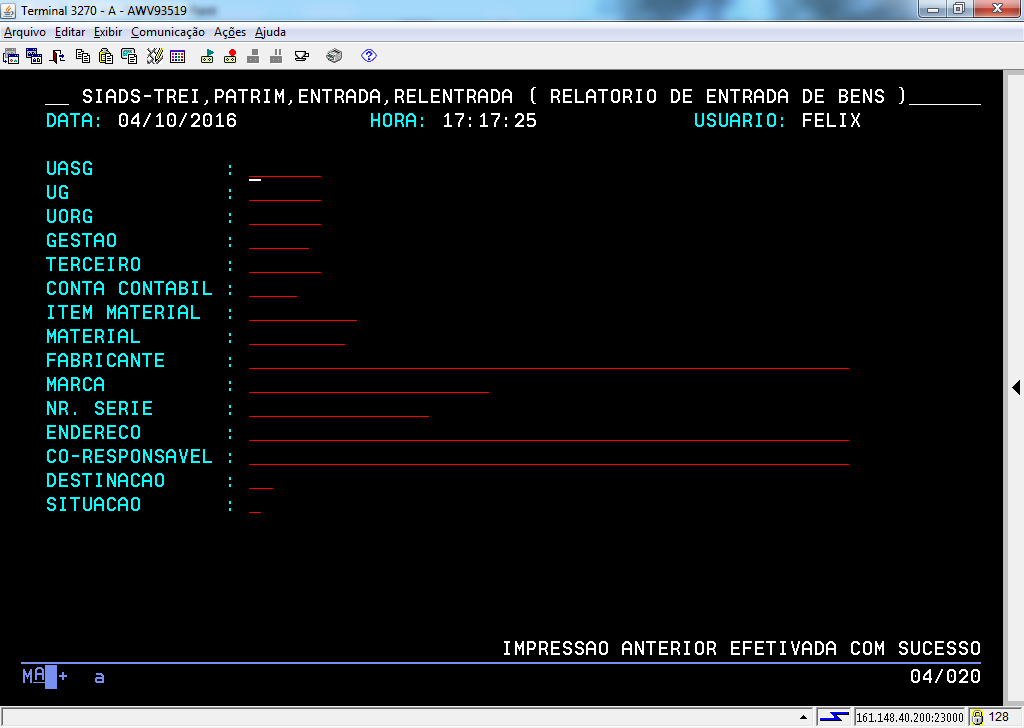Click the MATERIAL input field
Image resolution: width=1024 pixels, height=728 pixels.
click(297, 337)
